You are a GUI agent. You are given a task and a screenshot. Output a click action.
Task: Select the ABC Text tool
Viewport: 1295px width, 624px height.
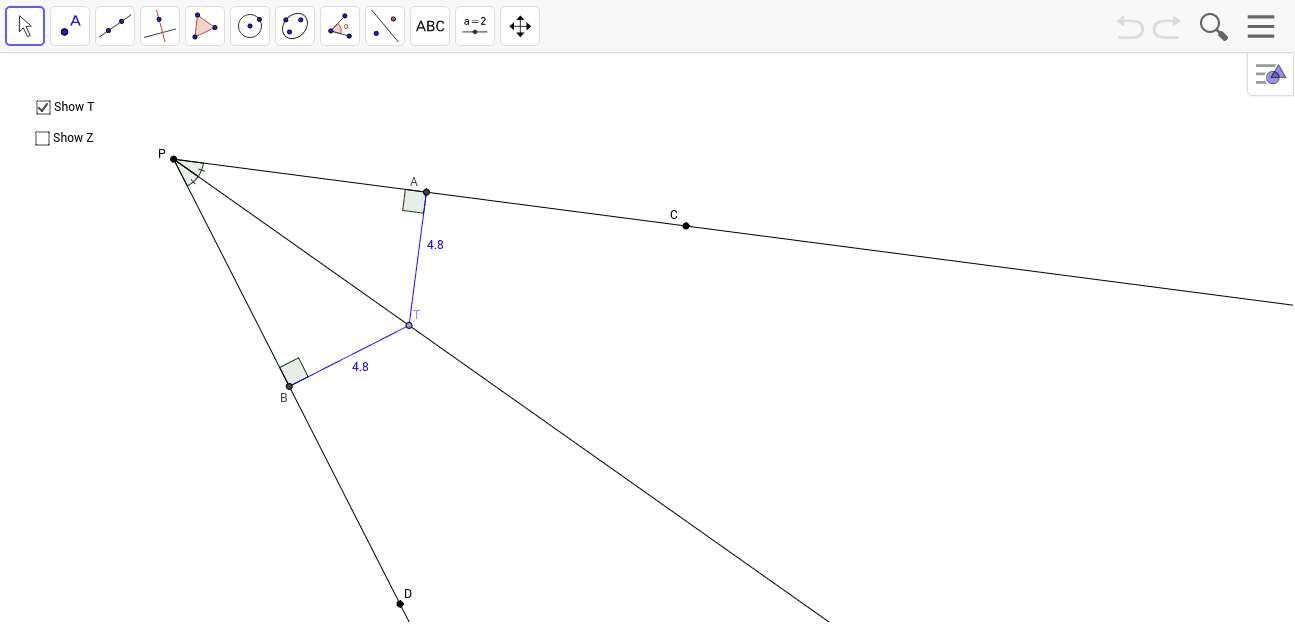click(x=430, y=26)
